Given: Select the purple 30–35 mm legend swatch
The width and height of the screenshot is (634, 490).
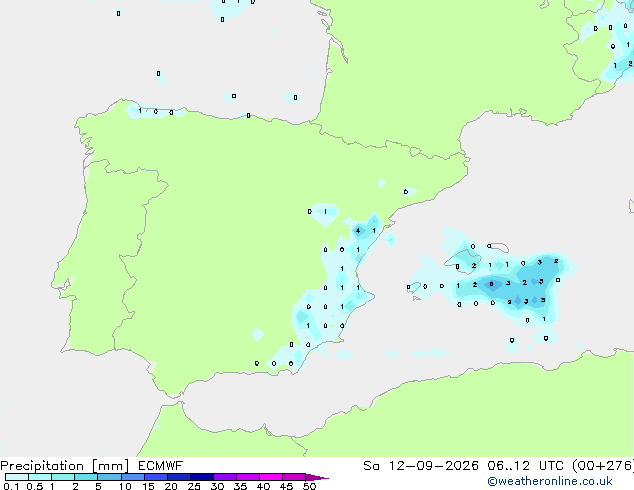Looking at the screenshot, I should [x=225, y=477].
